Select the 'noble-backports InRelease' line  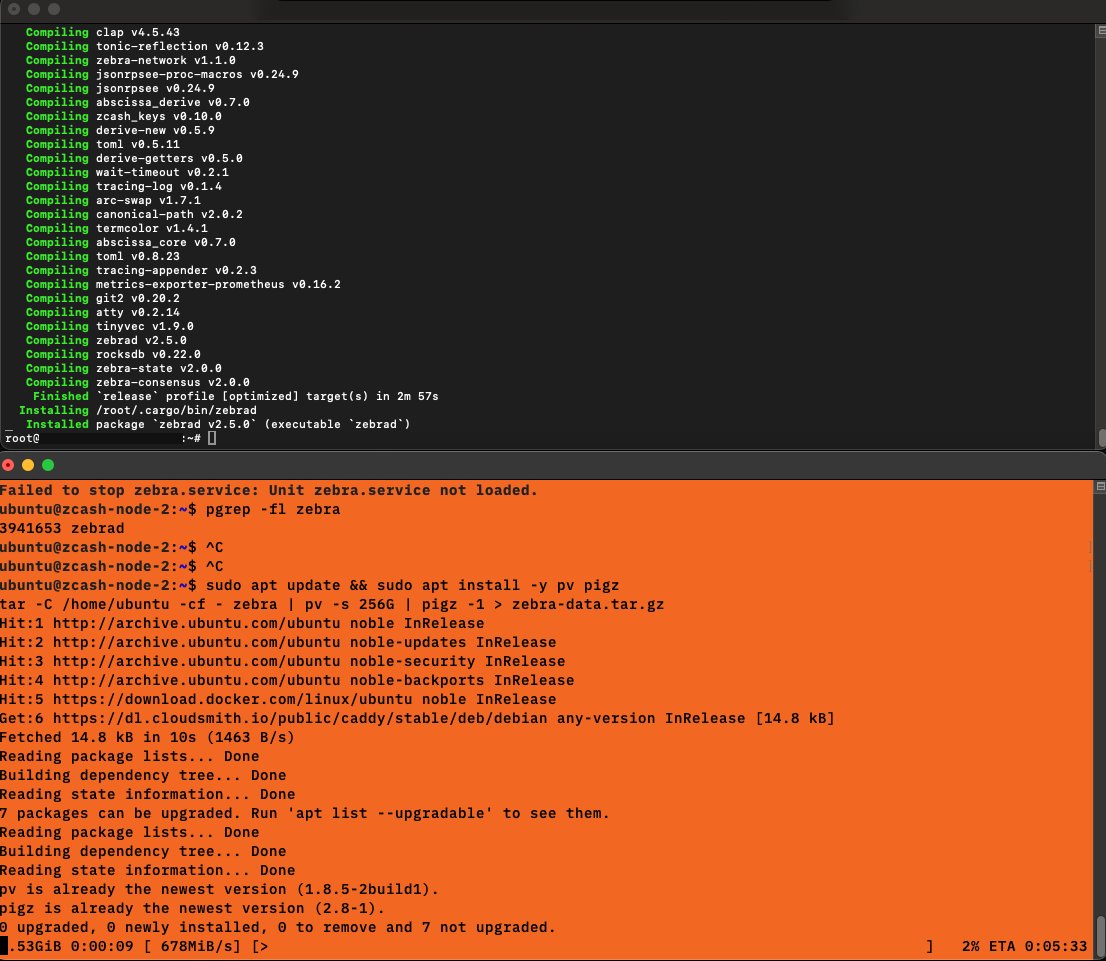click(287, 681)
